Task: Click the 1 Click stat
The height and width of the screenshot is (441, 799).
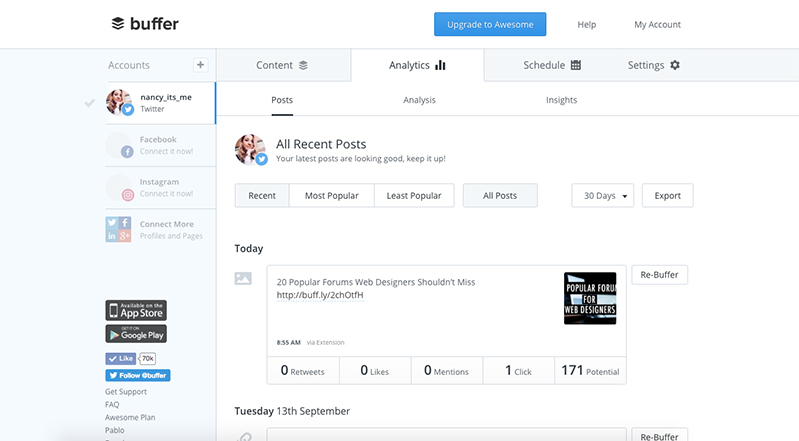Action: click(x=519, y=370)
